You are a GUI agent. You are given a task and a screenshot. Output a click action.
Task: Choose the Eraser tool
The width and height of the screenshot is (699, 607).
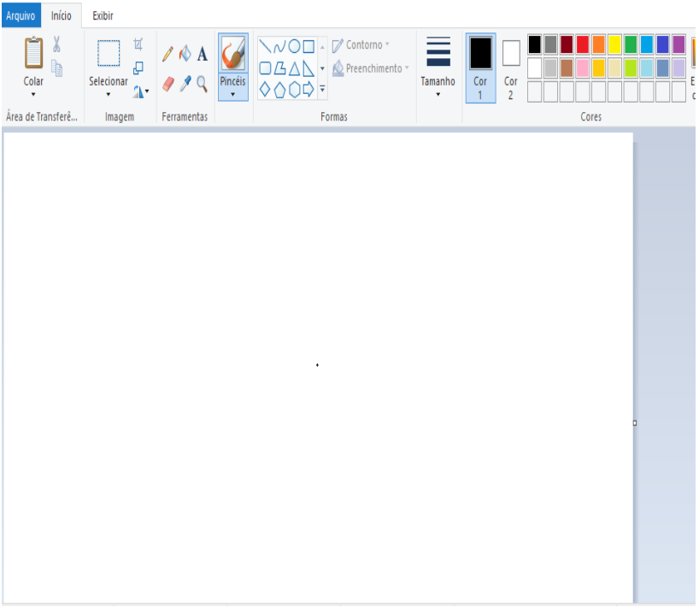pos(168,83)
